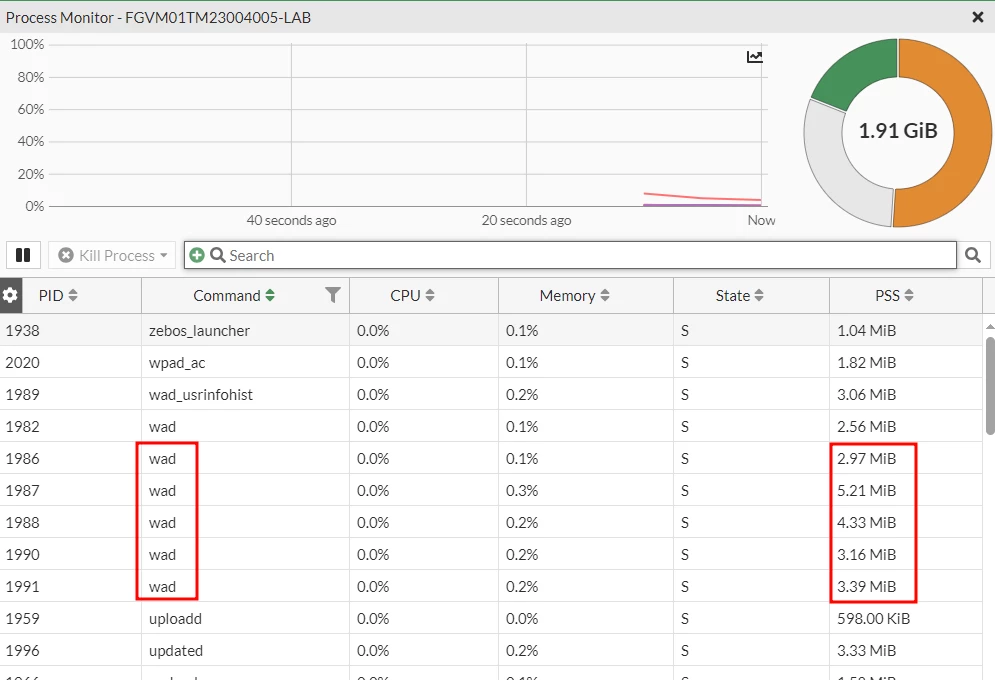995x680 pixels.
Task: Click the PID 1959 cell
Action: pos(22,618)
